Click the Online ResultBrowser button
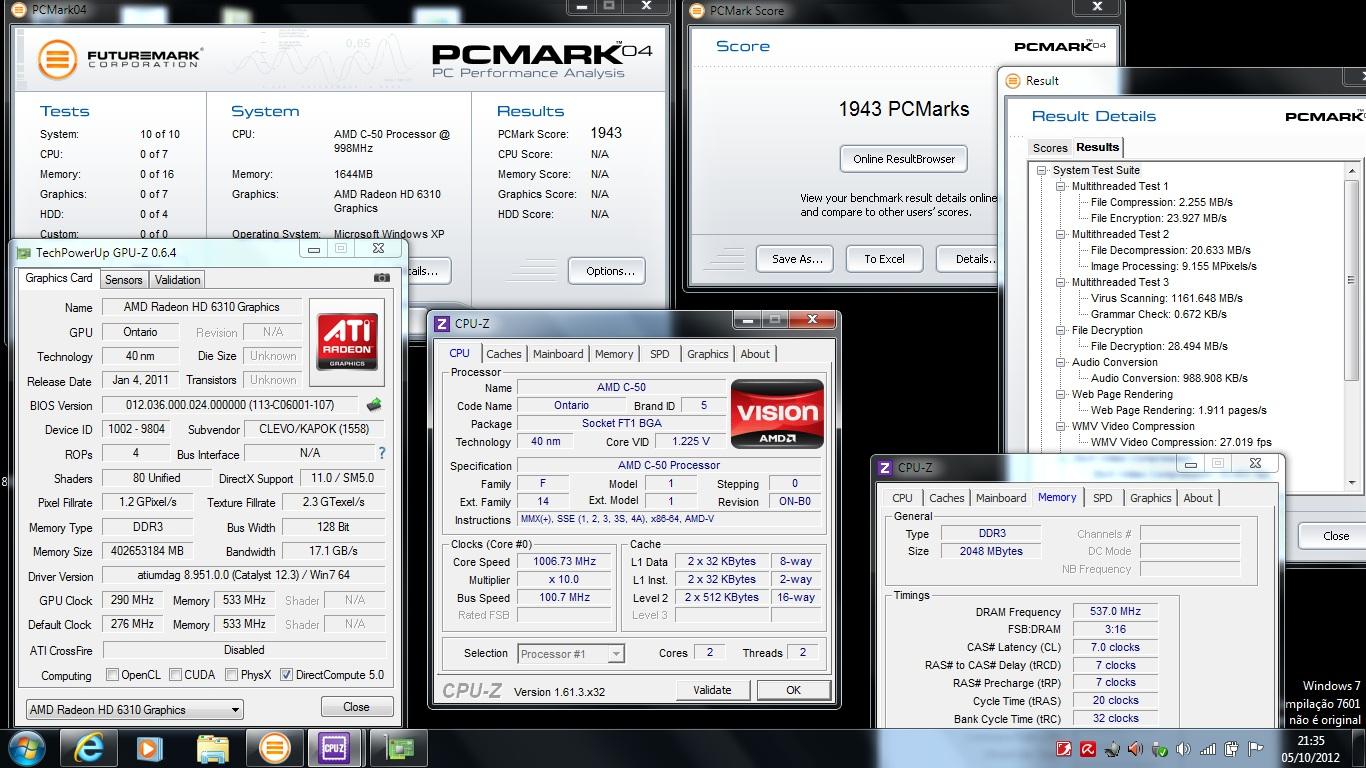 [904, 158]
